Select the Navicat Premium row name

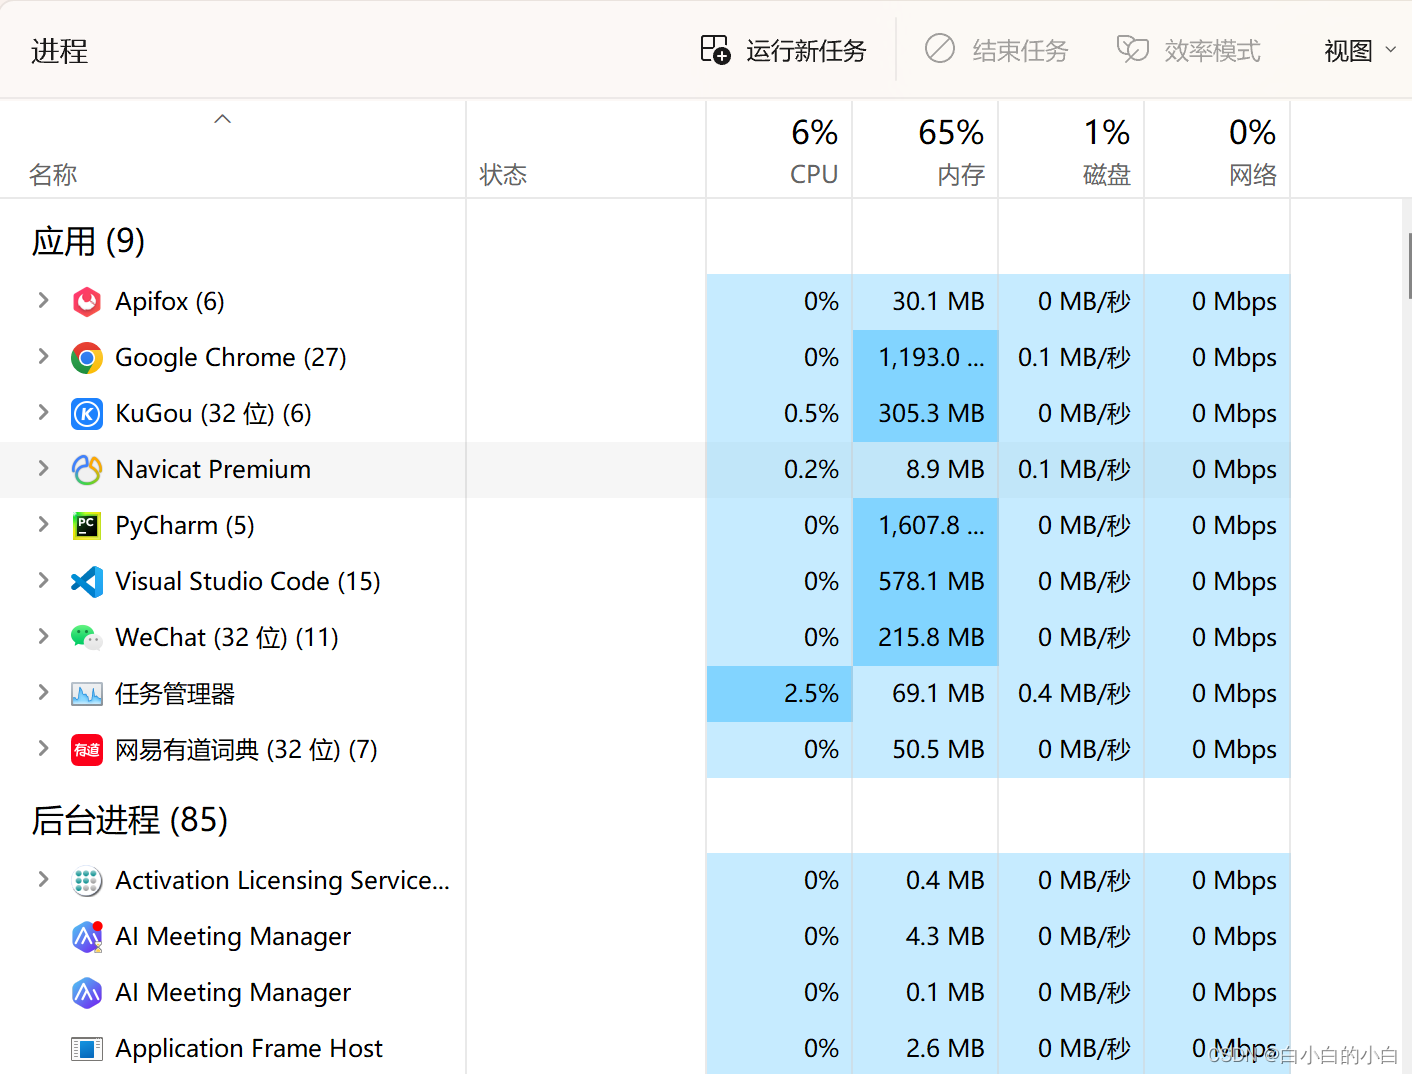[213, 470]
